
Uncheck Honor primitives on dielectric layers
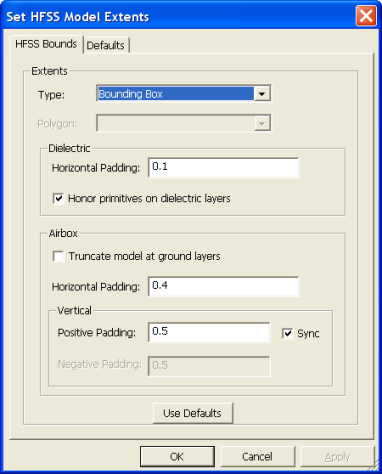(x=58, y=199)
